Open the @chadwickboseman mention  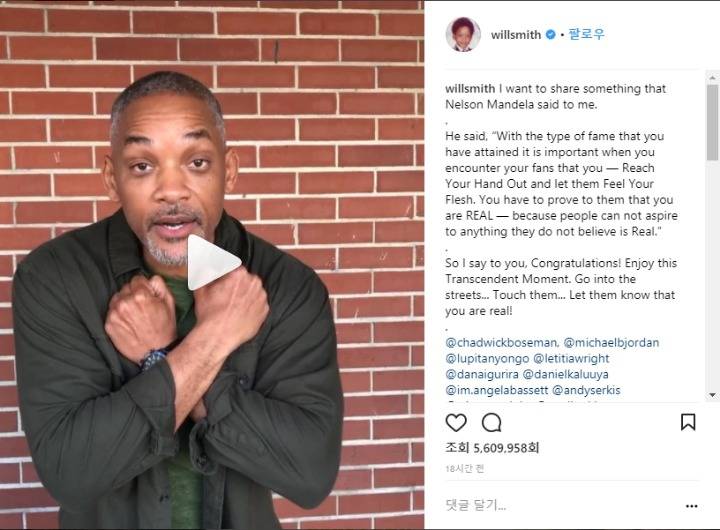(x=502, y=343)
